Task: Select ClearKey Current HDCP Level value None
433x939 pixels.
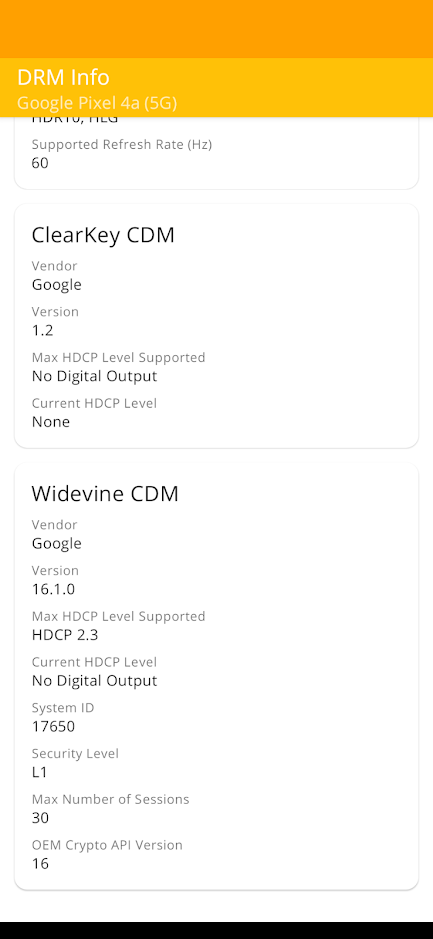Action: [x=51, y=422]
